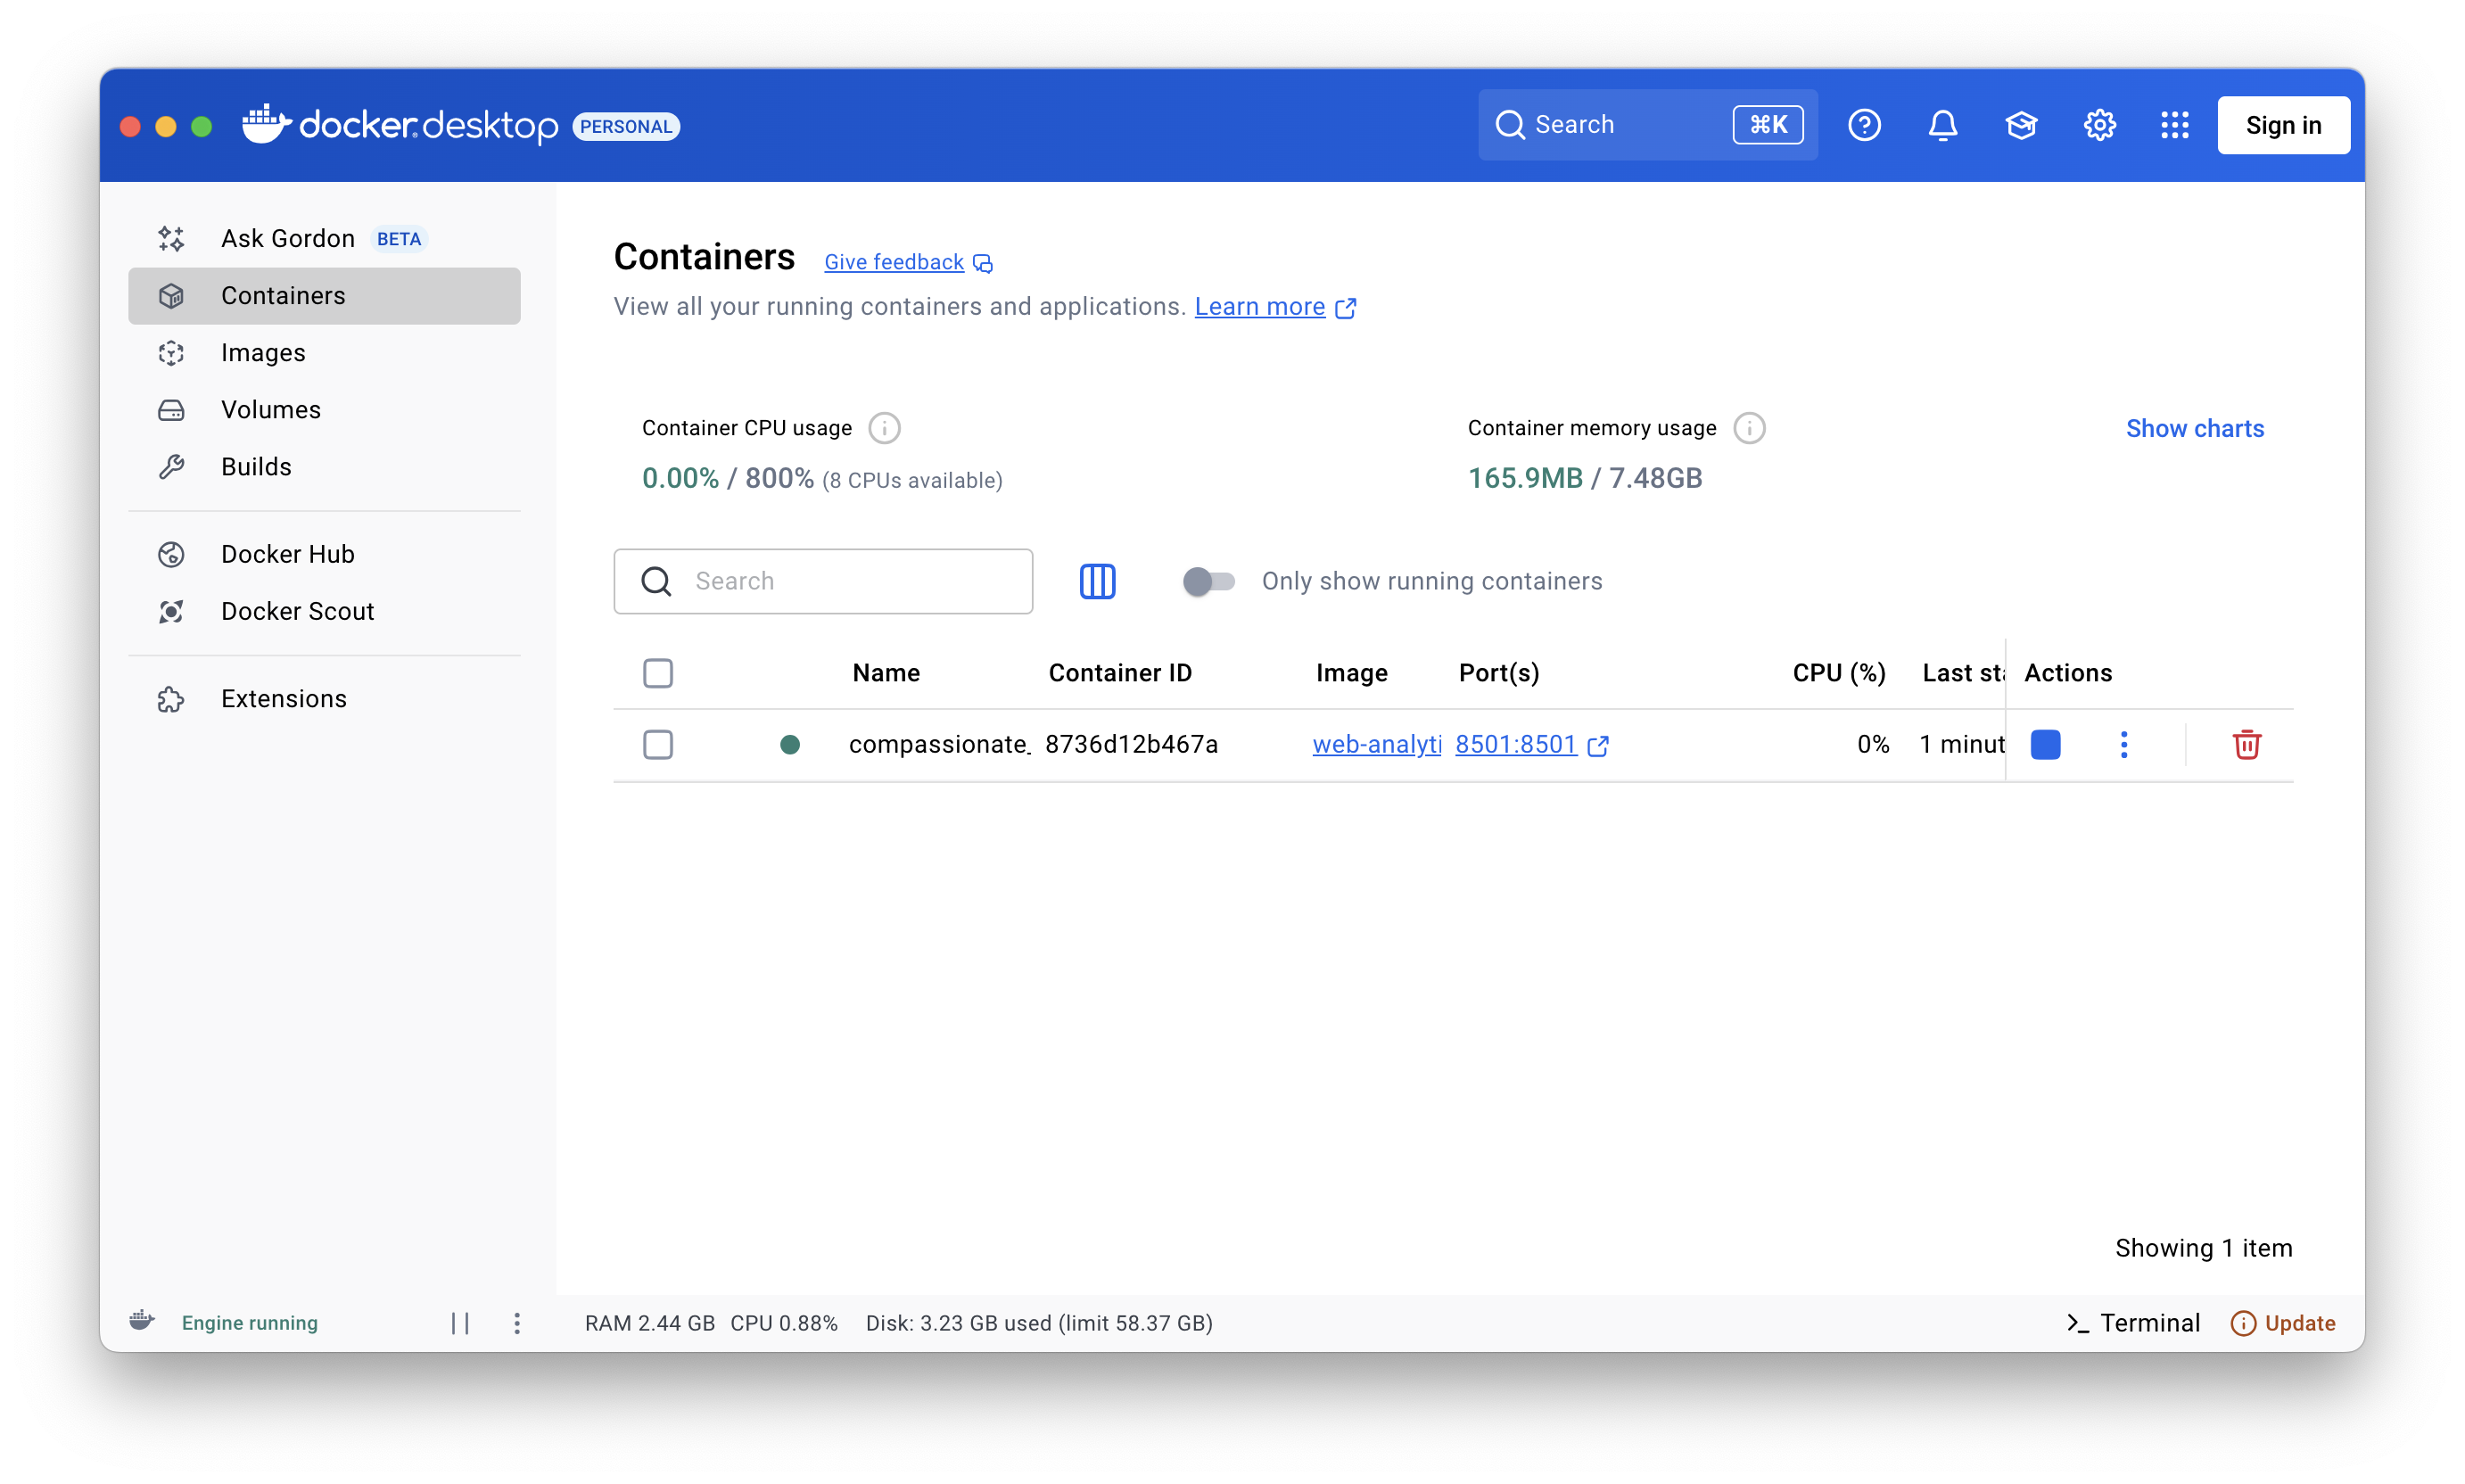Click container ID 8736d12b467a
2465x1484 pixels.
pyautogui.click(x=1131, y=744)
